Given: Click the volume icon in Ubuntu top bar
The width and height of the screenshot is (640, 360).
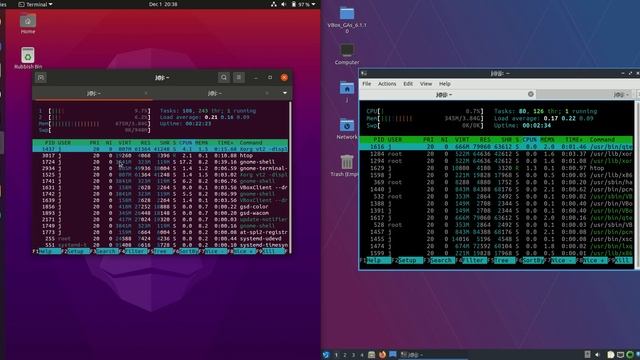Looking at the screenshot, I should pos(283,4).
